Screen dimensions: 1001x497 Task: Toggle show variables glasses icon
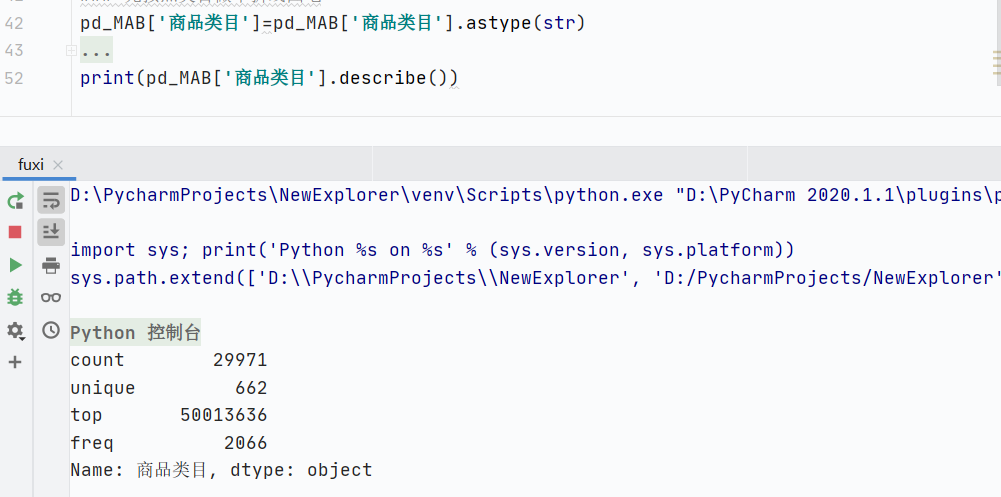(x=51, y=297)
